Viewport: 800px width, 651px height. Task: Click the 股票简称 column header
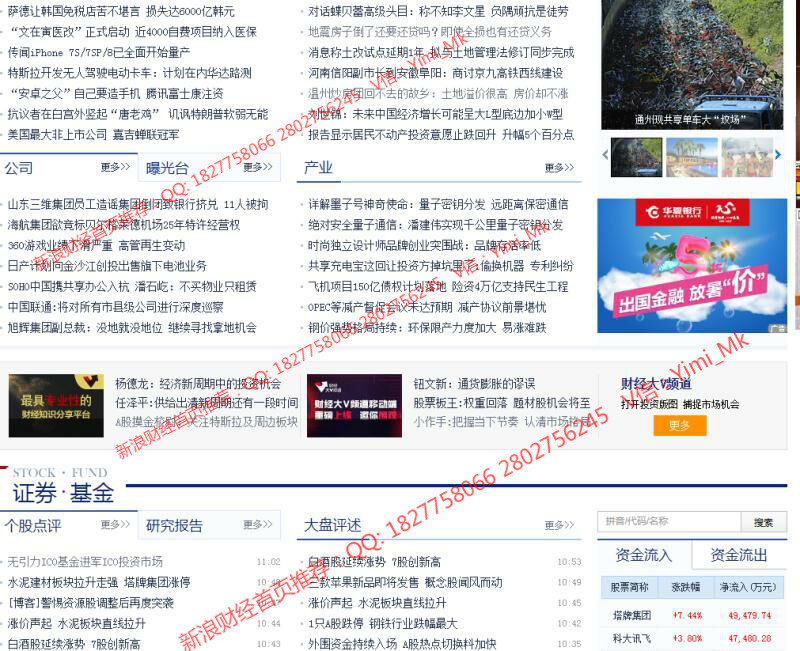[629, 587]
